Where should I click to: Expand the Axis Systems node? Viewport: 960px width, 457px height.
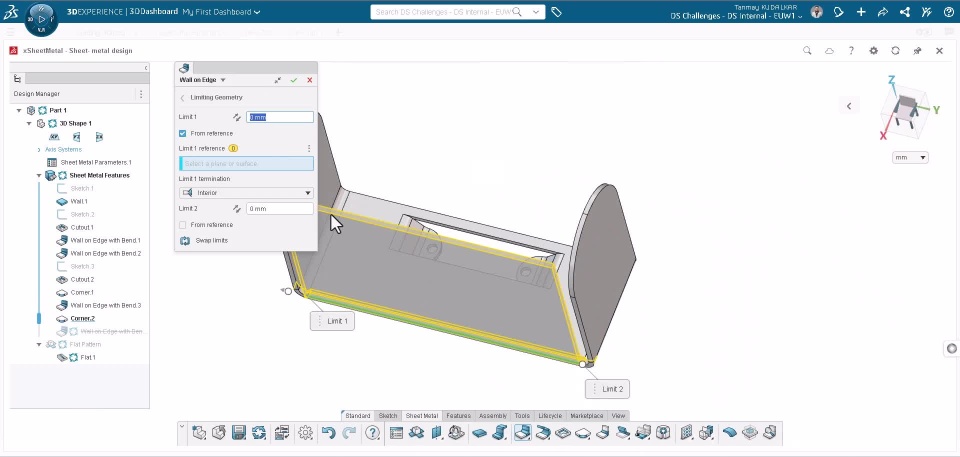pos(39,149)
